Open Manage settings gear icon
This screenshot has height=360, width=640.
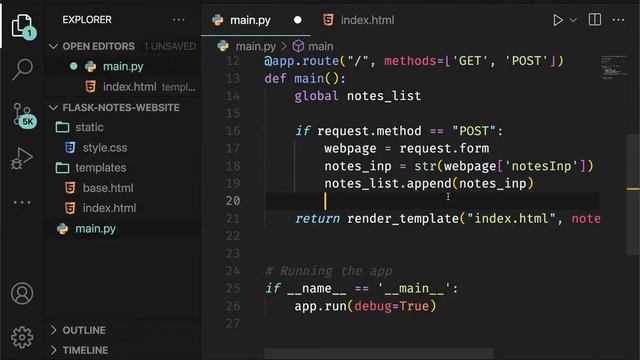22,337
